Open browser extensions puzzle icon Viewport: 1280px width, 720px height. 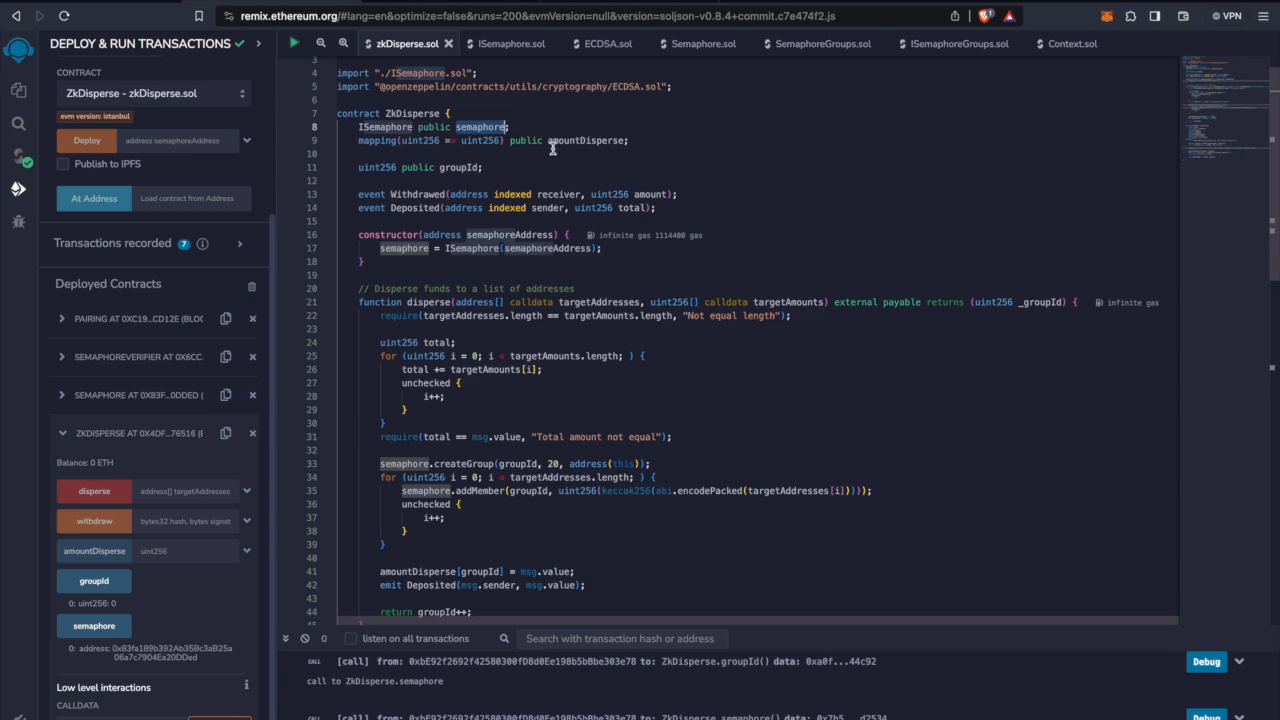click(1131, 16)
